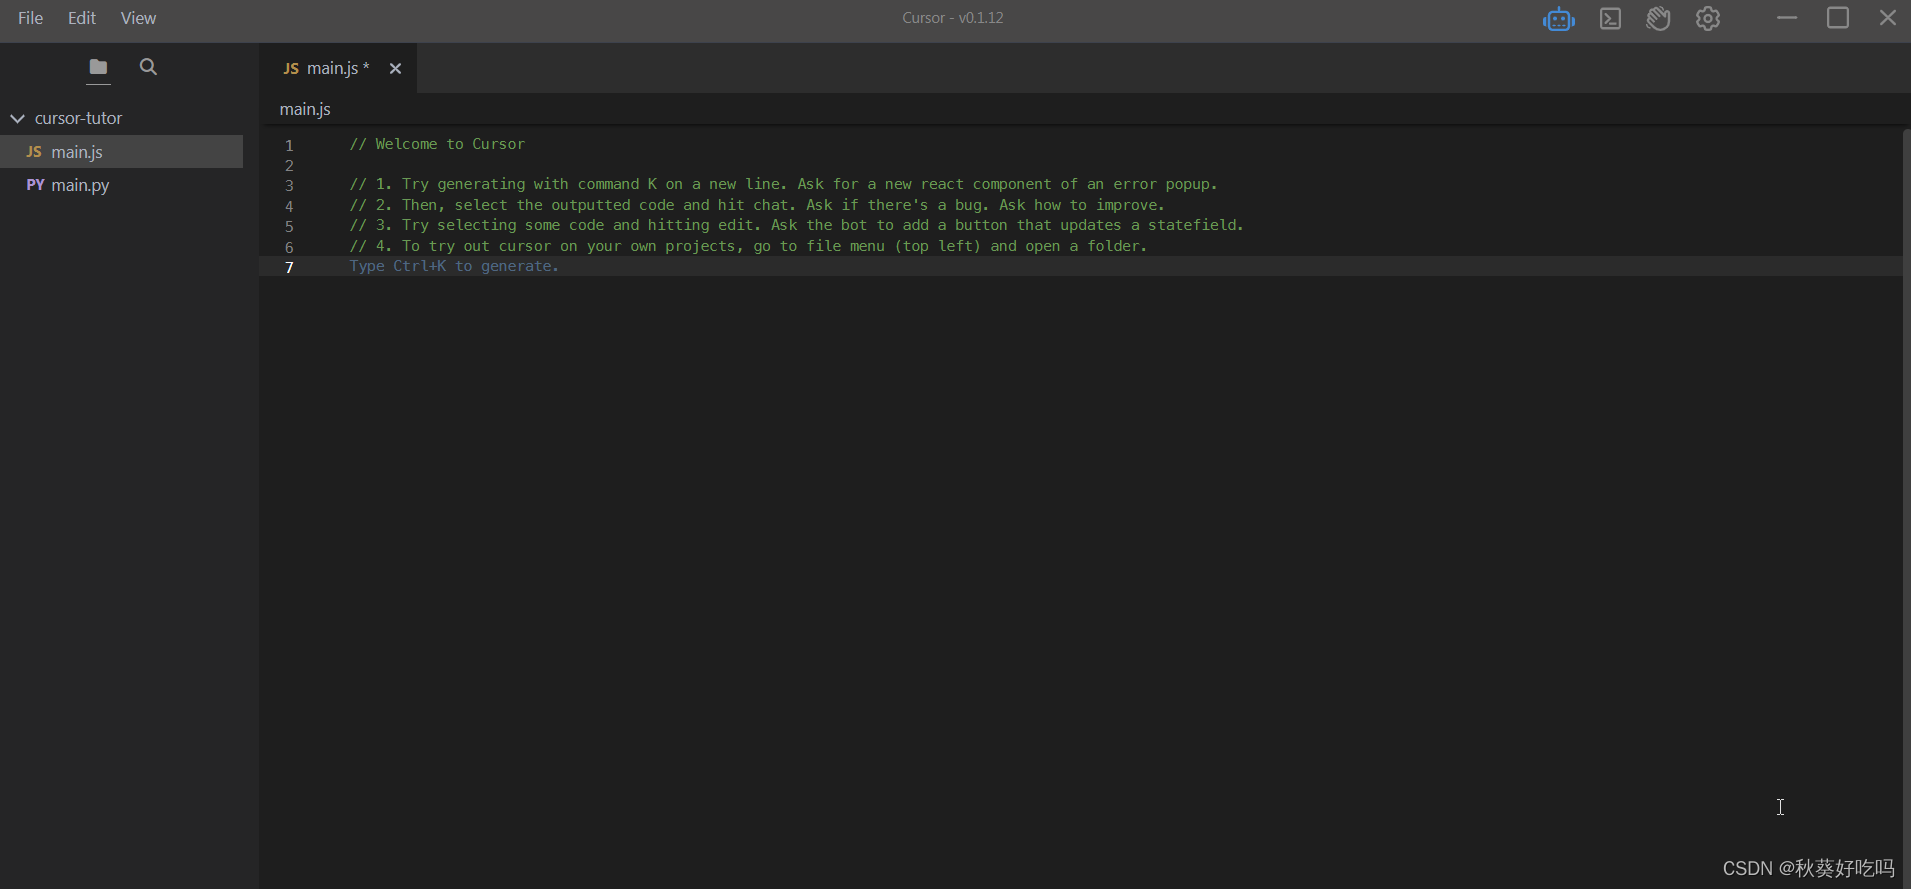Open the View menu

click(138, 18)
